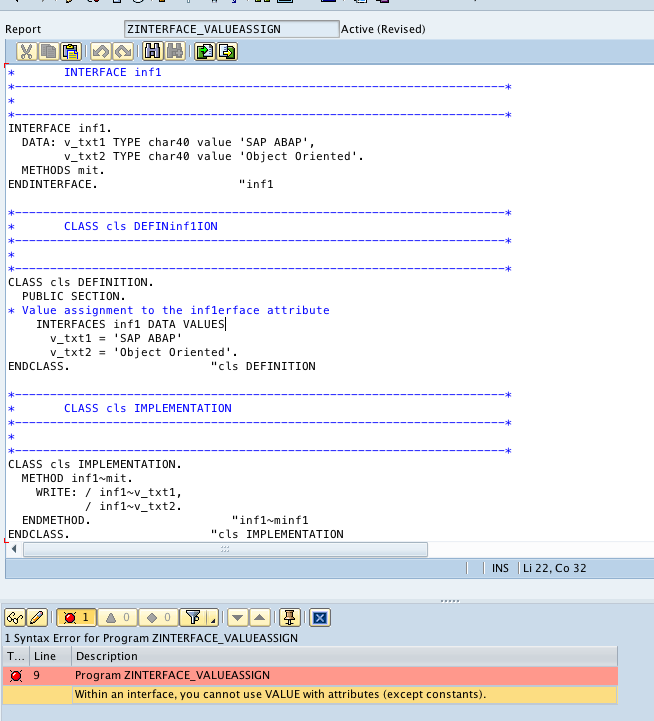
Task: Click the glasses Display icon in error panel
Action: tap(16, 618)
